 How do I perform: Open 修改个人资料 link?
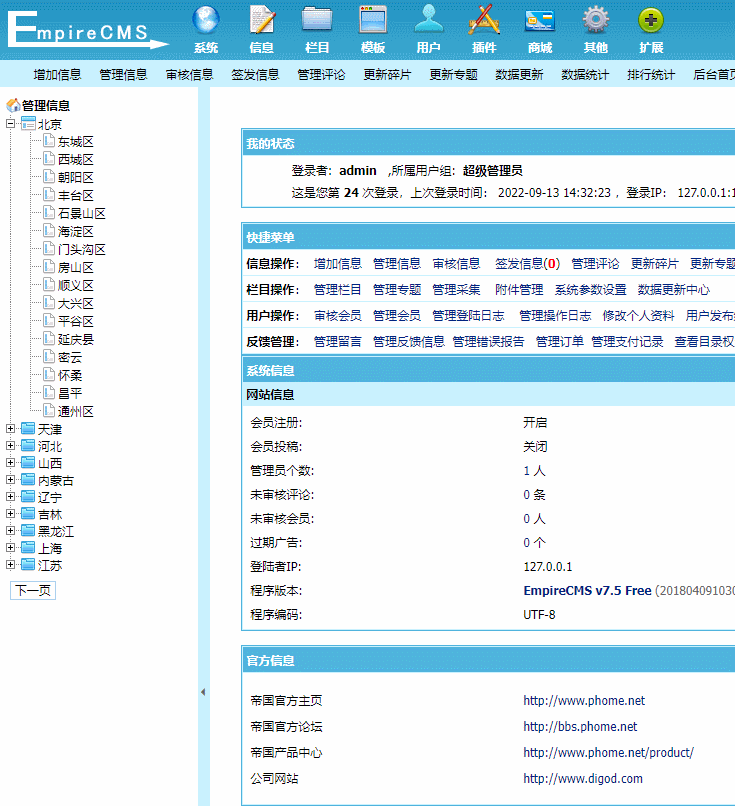tap(638, 315)
